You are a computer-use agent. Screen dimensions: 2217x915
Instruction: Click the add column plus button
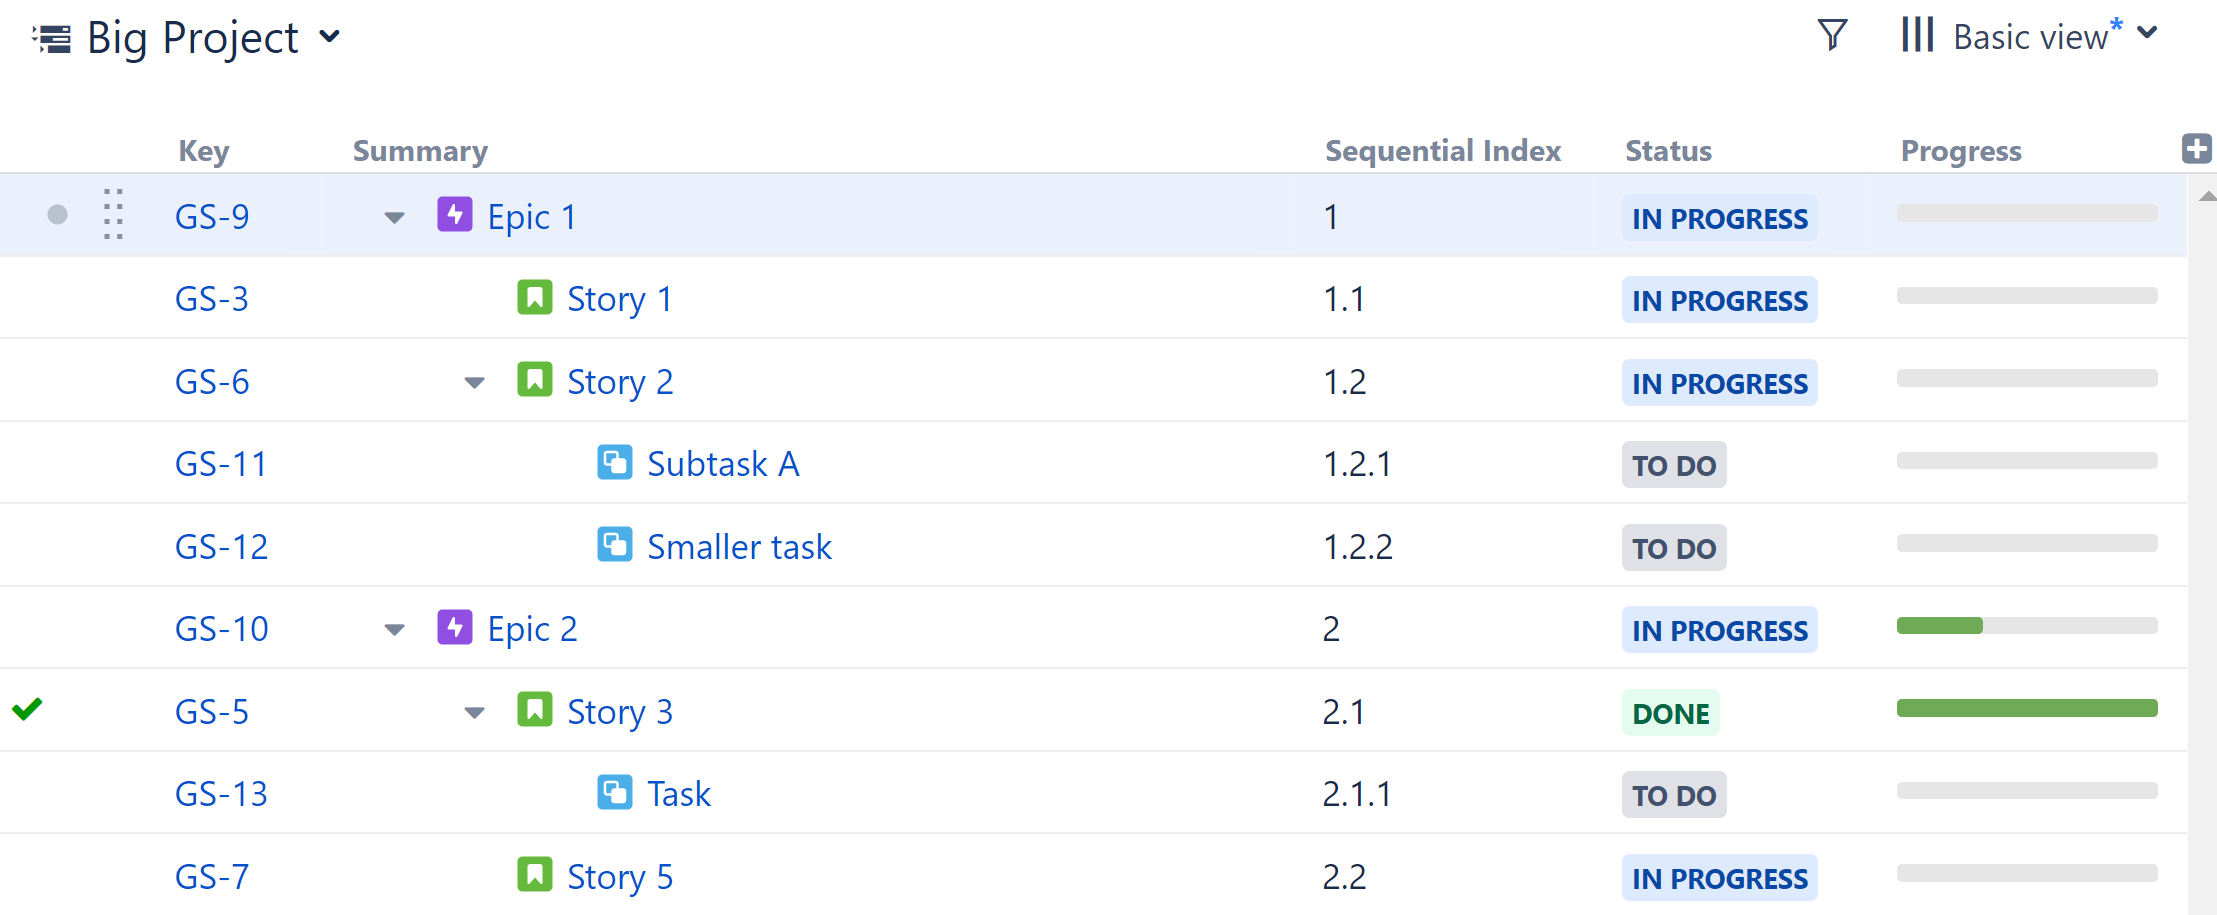(x=2197, y=148)
